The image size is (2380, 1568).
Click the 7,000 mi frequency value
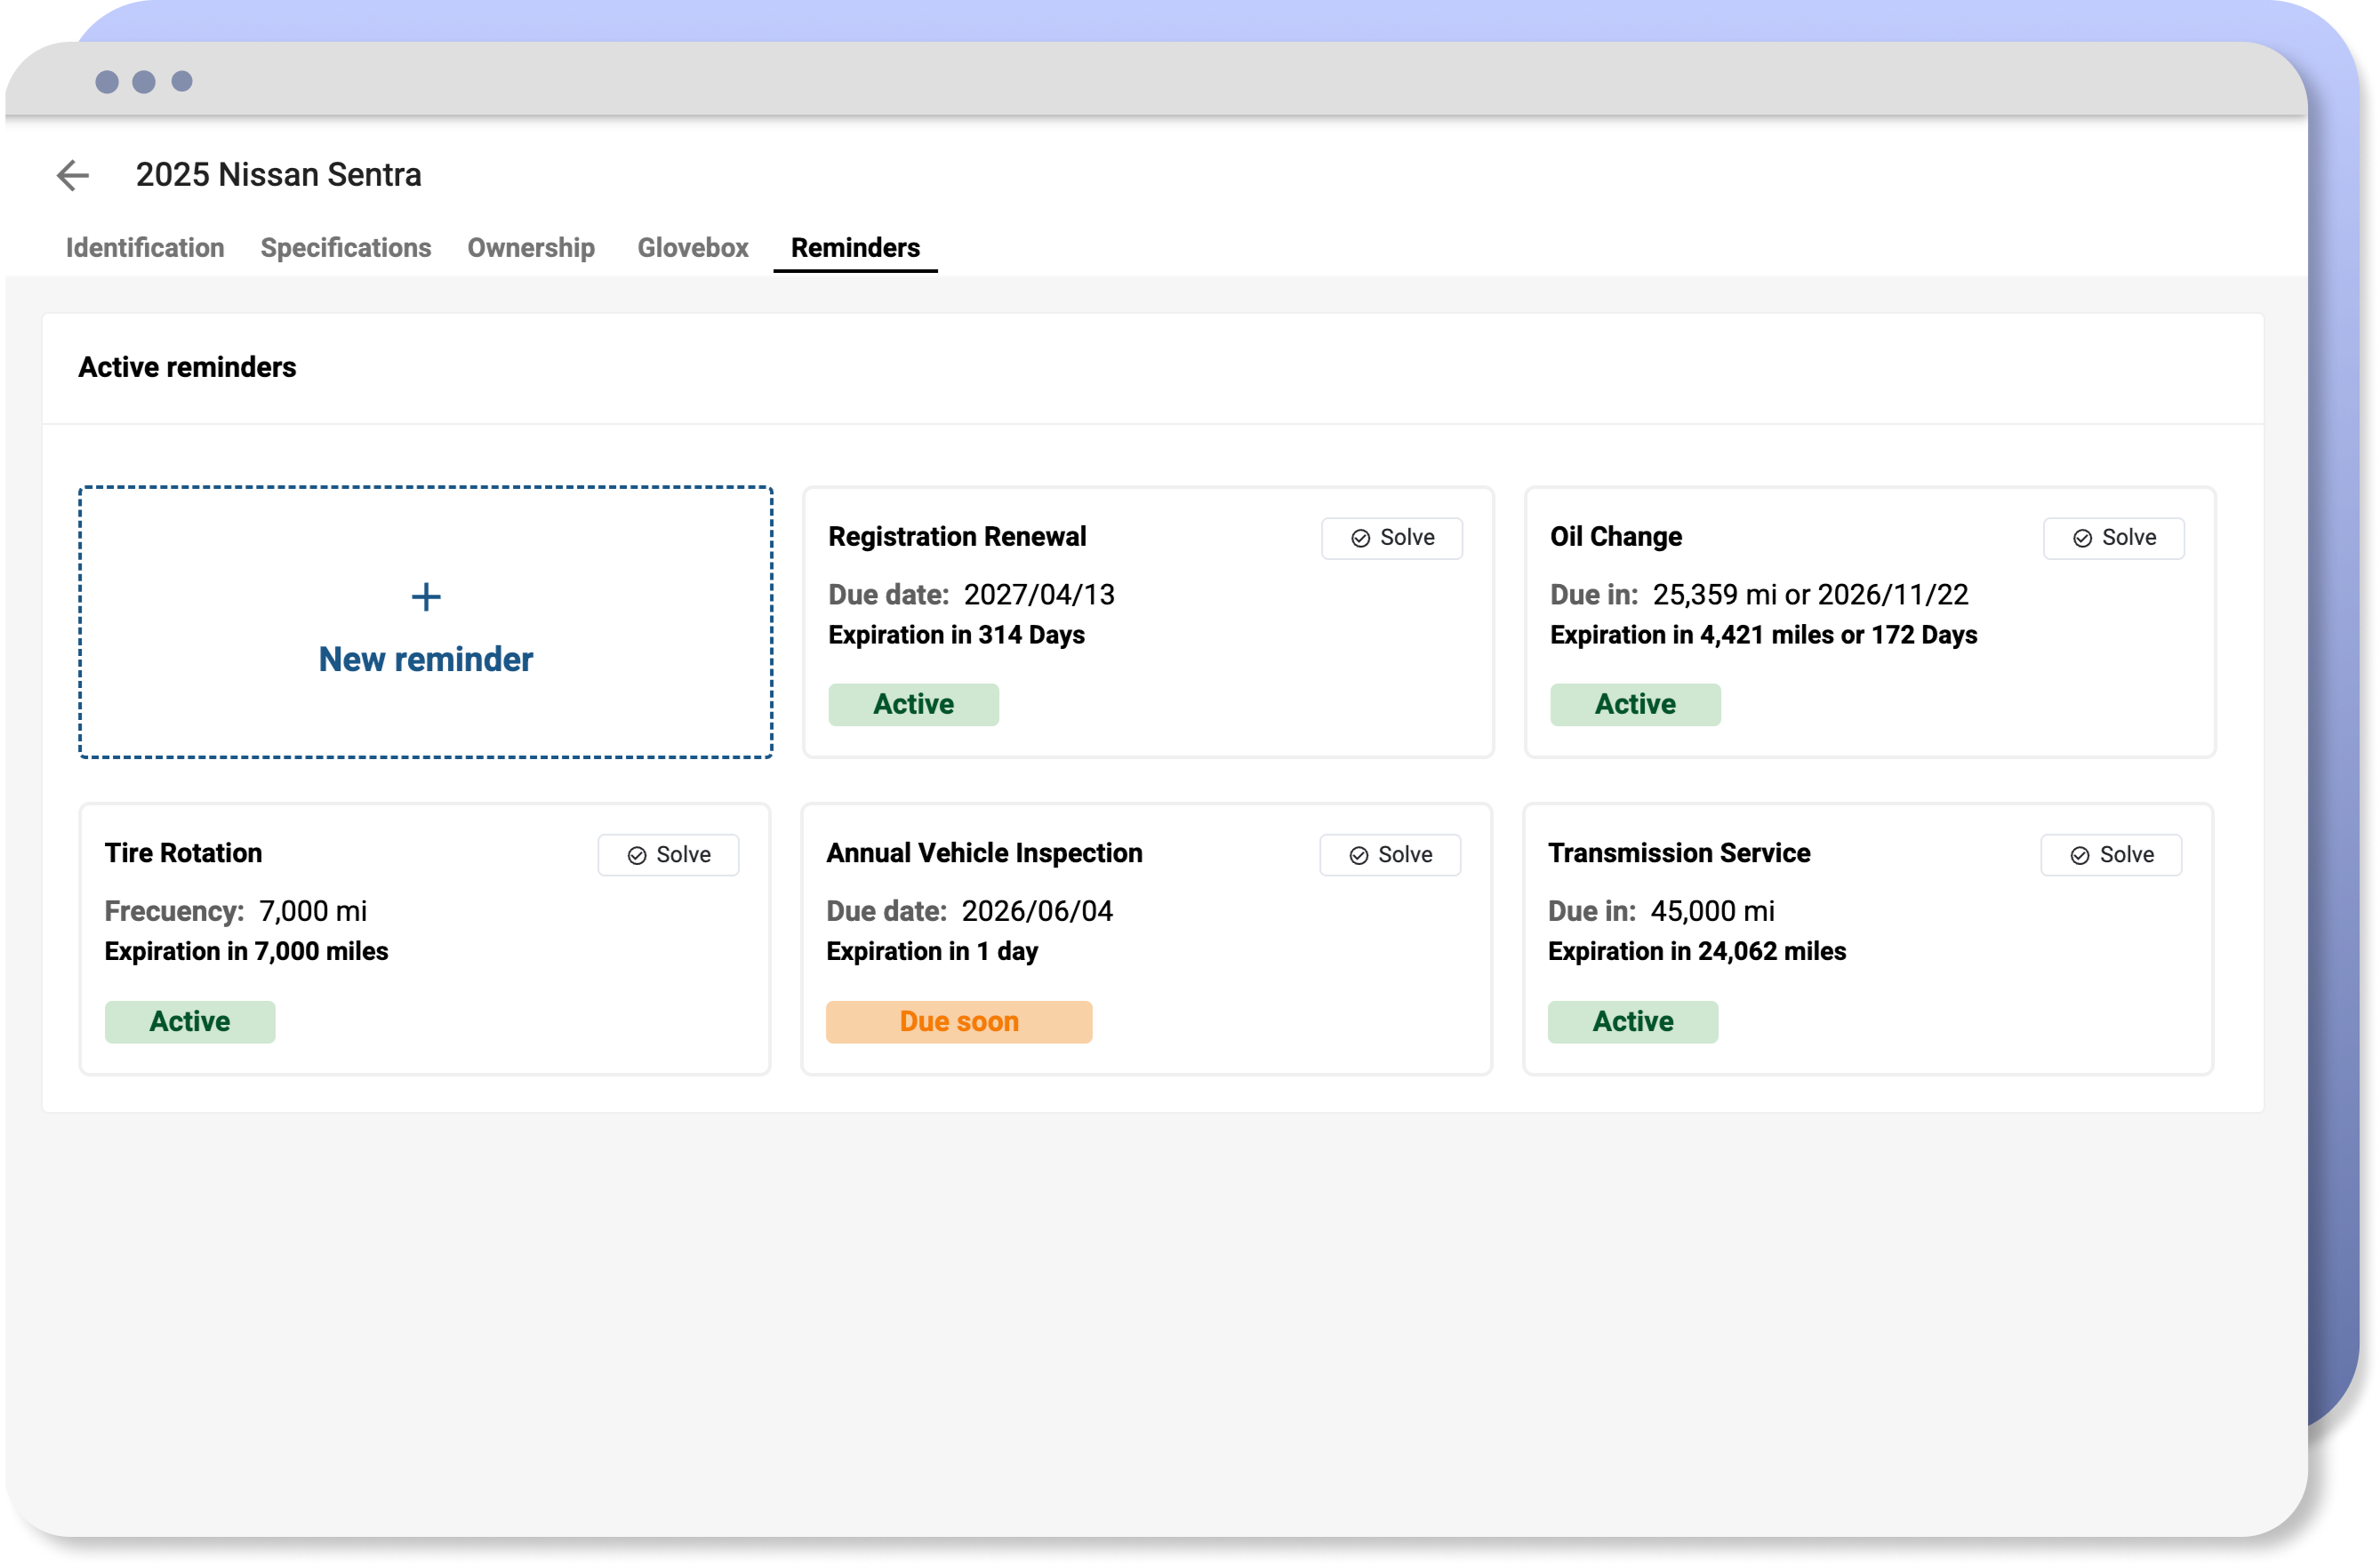pos(313,911)
